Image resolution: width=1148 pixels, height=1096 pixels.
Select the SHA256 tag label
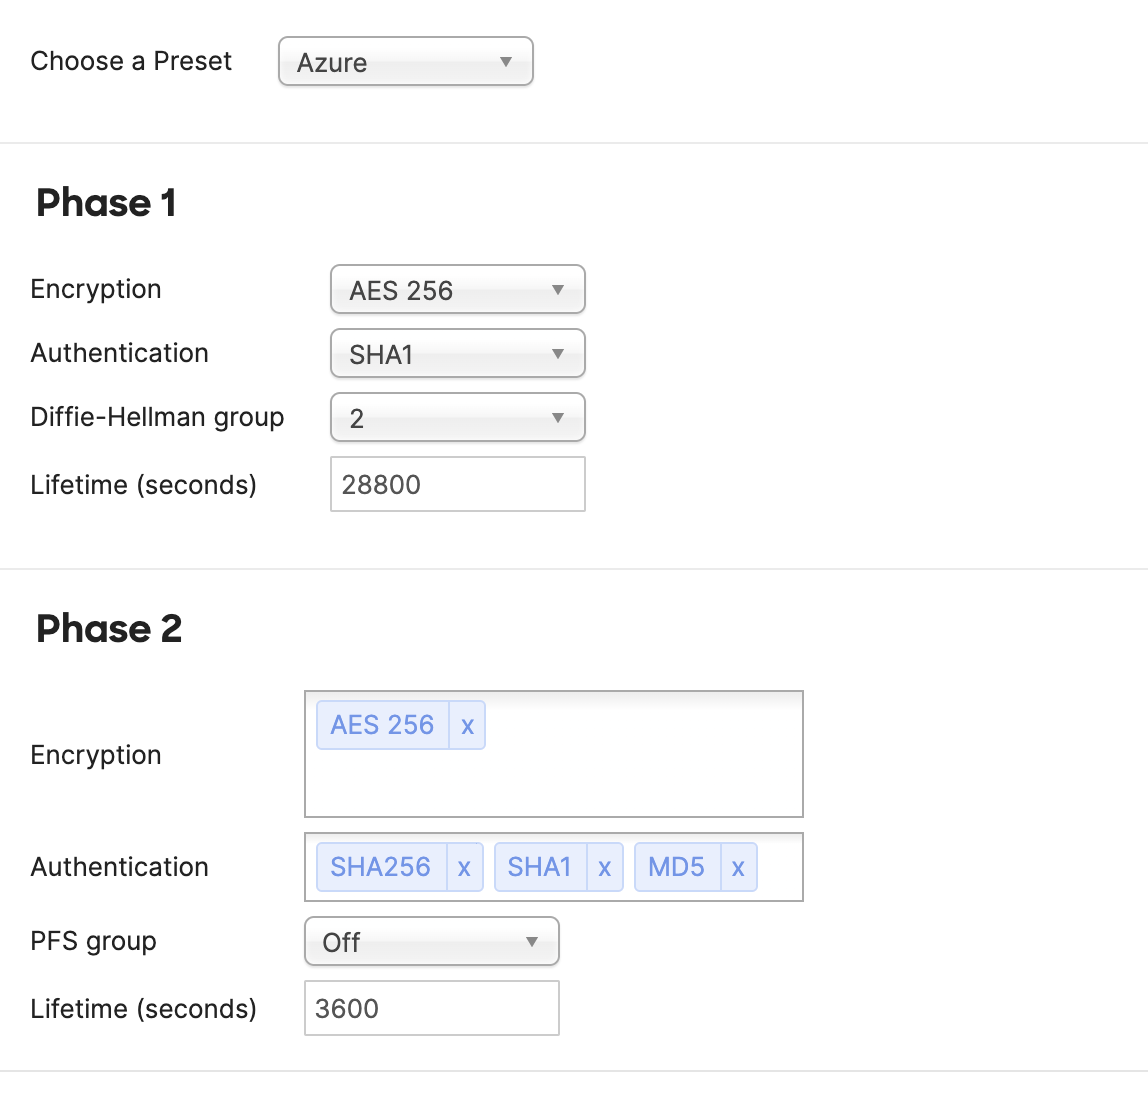coord(380,867)
